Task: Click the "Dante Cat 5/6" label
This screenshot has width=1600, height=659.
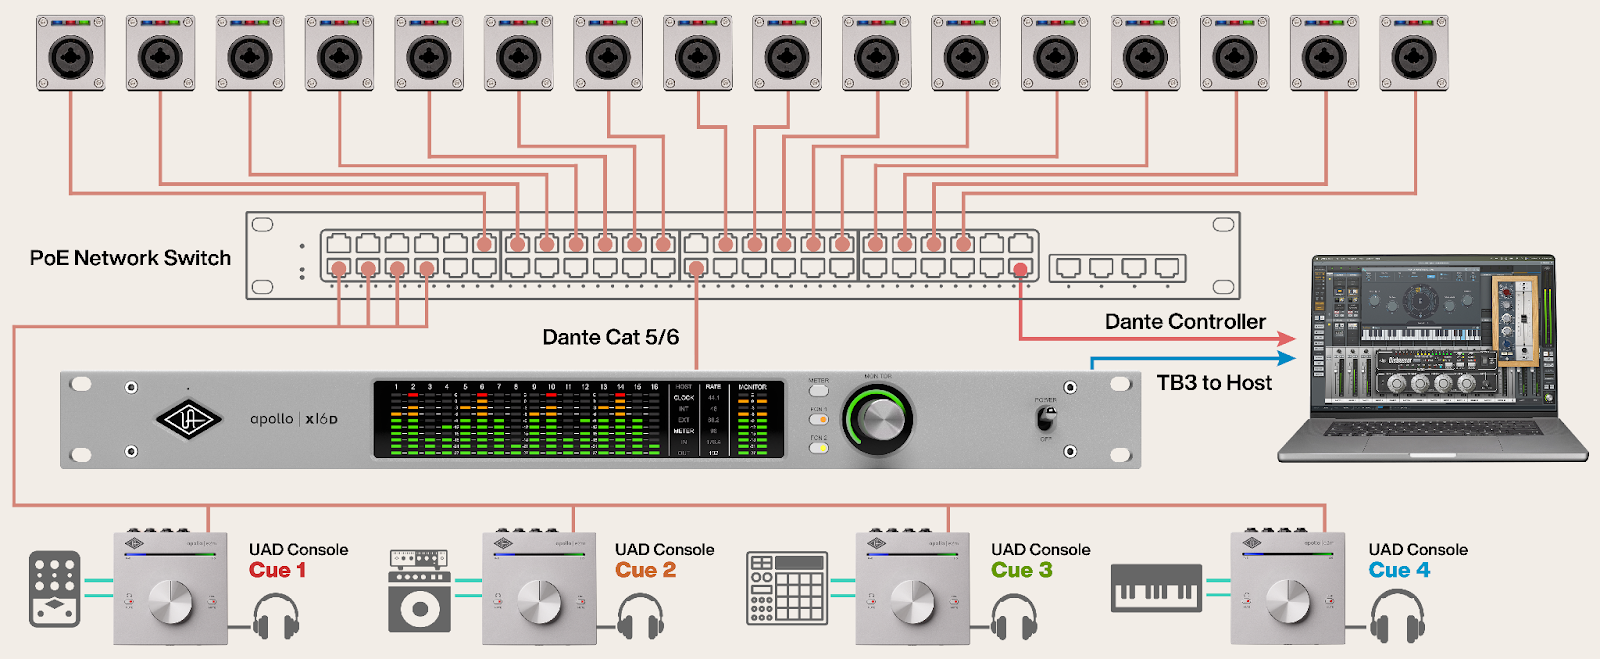Action: (x=611, y=337)
